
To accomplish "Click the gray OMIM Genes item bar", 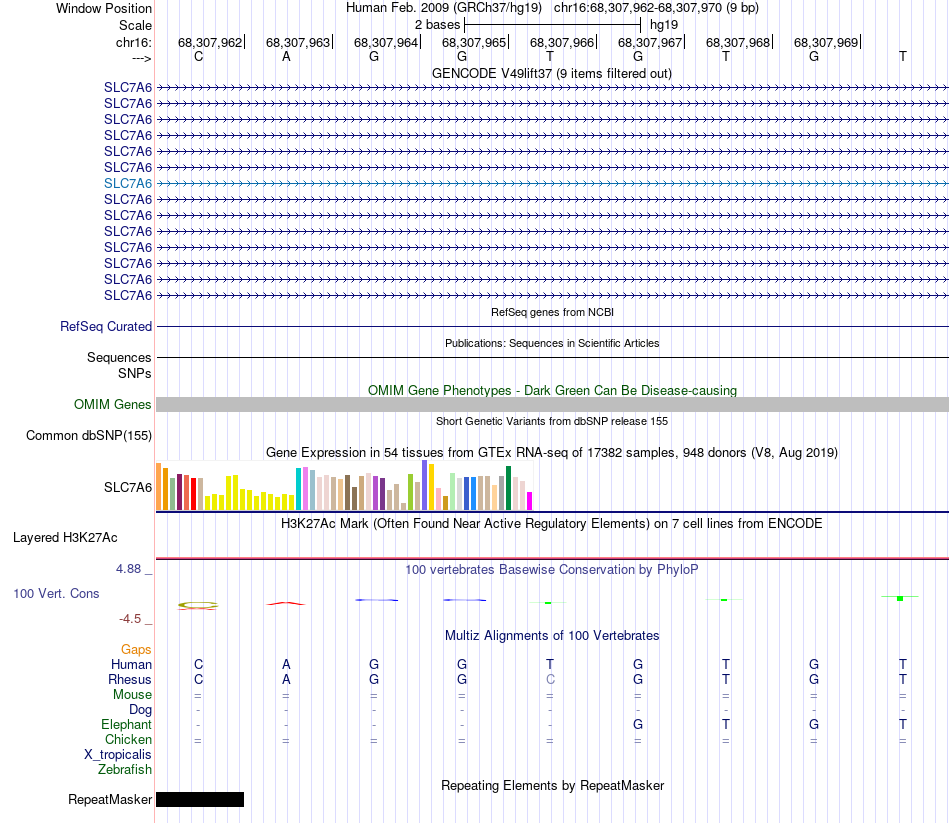I will [x=552, y=404].
